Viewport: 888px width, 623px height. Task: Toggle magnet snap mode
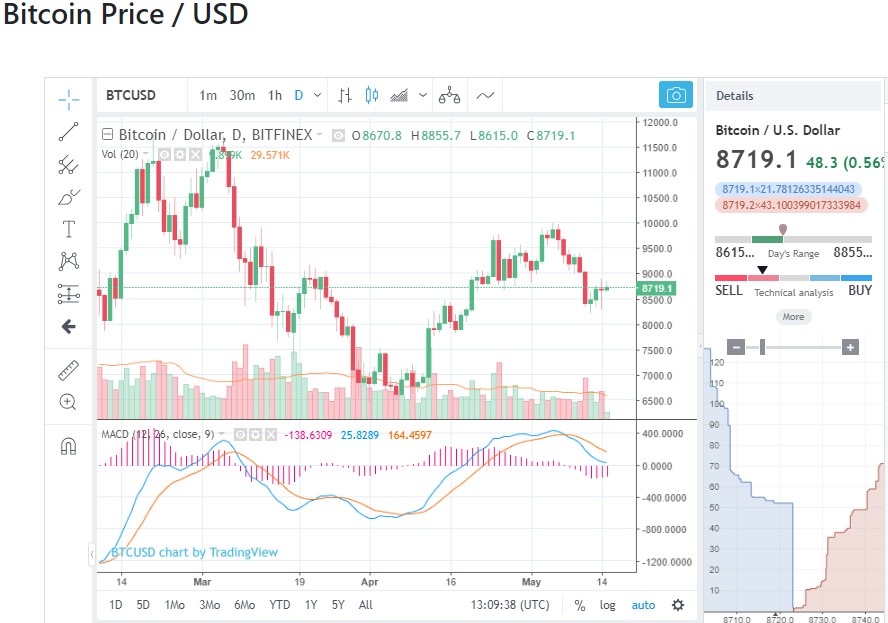pyautogui.click(x=68, y=447)
